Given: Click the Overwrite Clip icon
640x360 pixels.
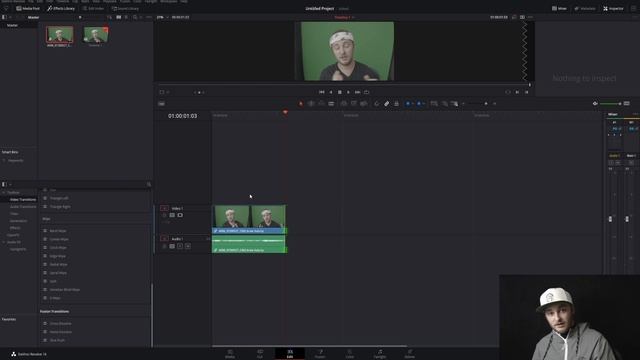Looking at the screenshot, I should pos(354,104).
